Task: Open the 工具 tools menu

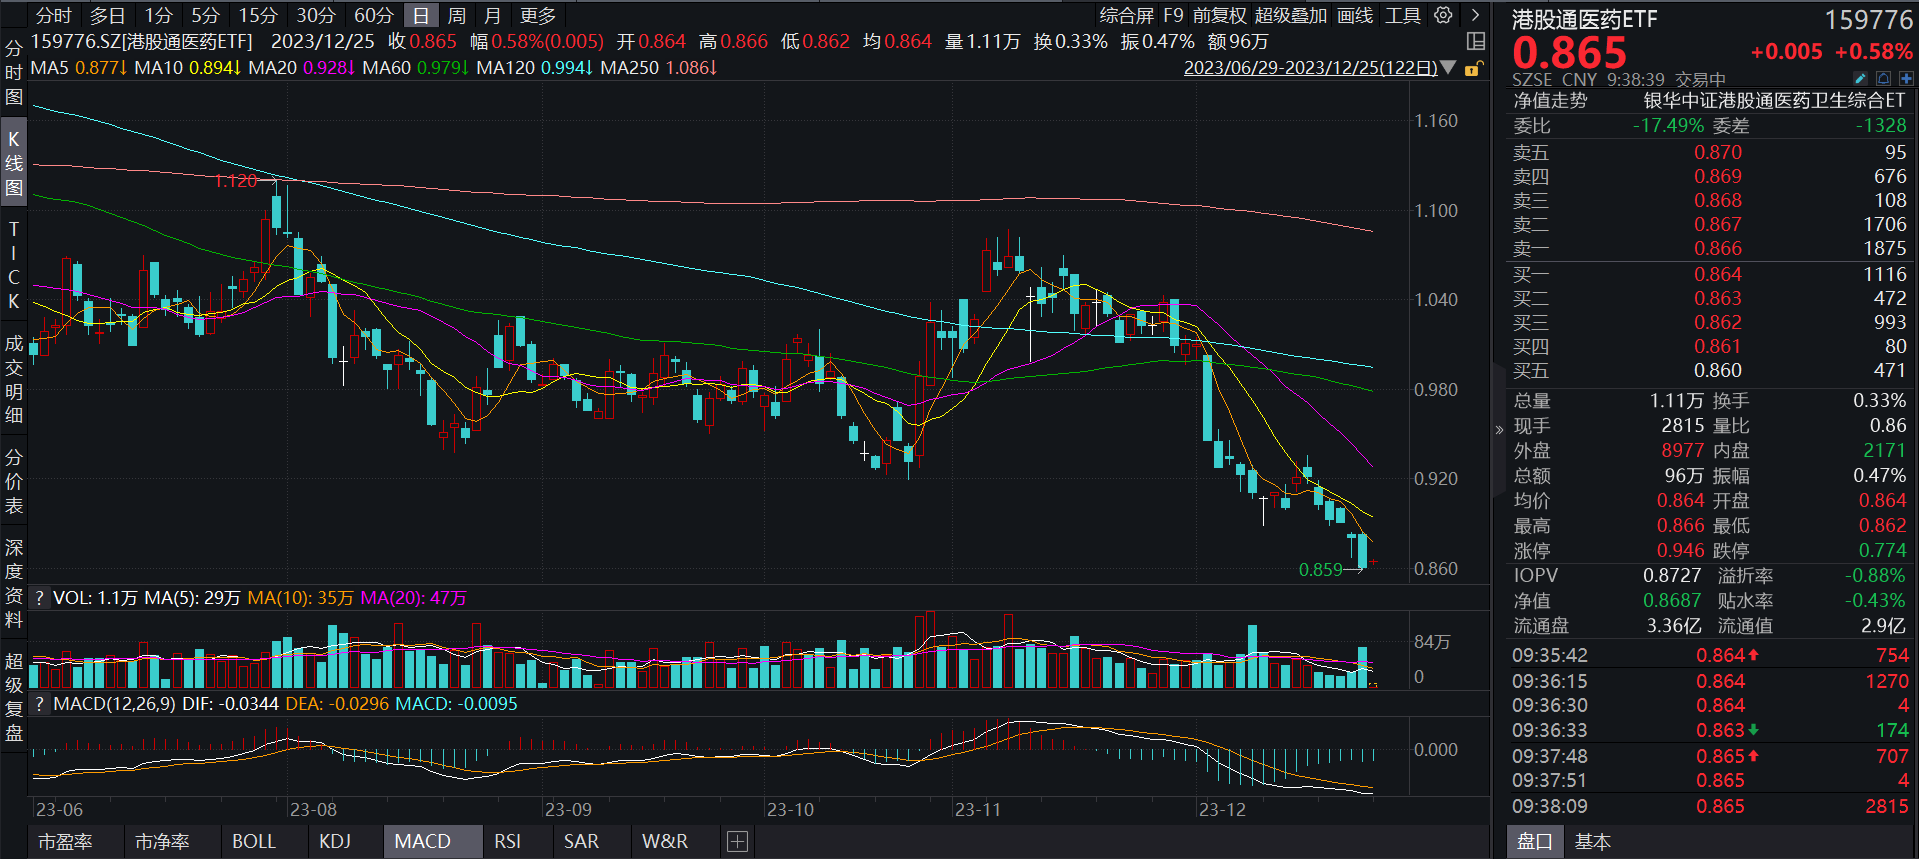Action: click(x=1403, y=15)
